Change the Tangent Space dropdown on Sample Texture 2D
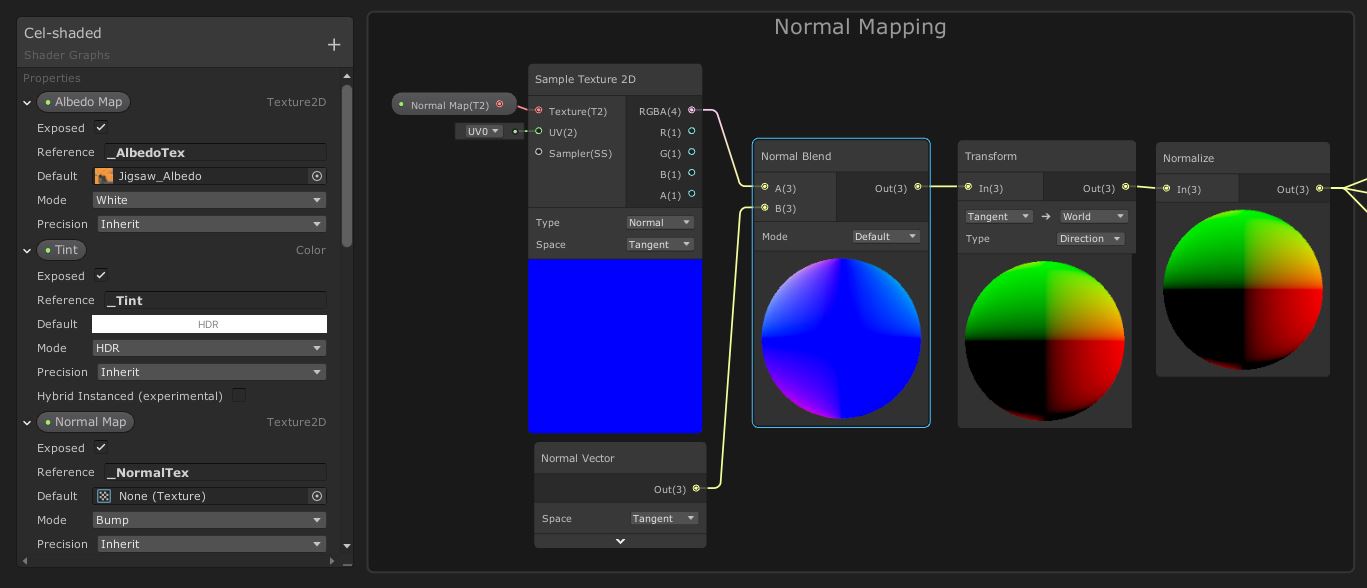Image resolution: width=1367 pixels, height=588 pixels. [x=659, y=244]
